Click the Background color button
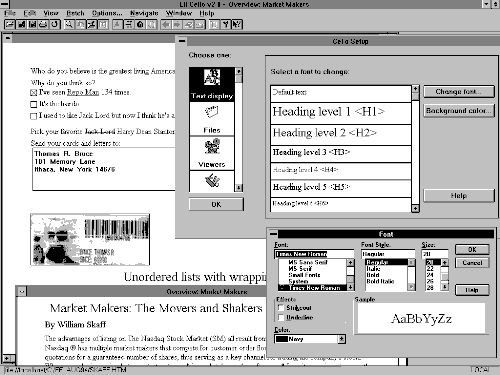 [459, 111]
